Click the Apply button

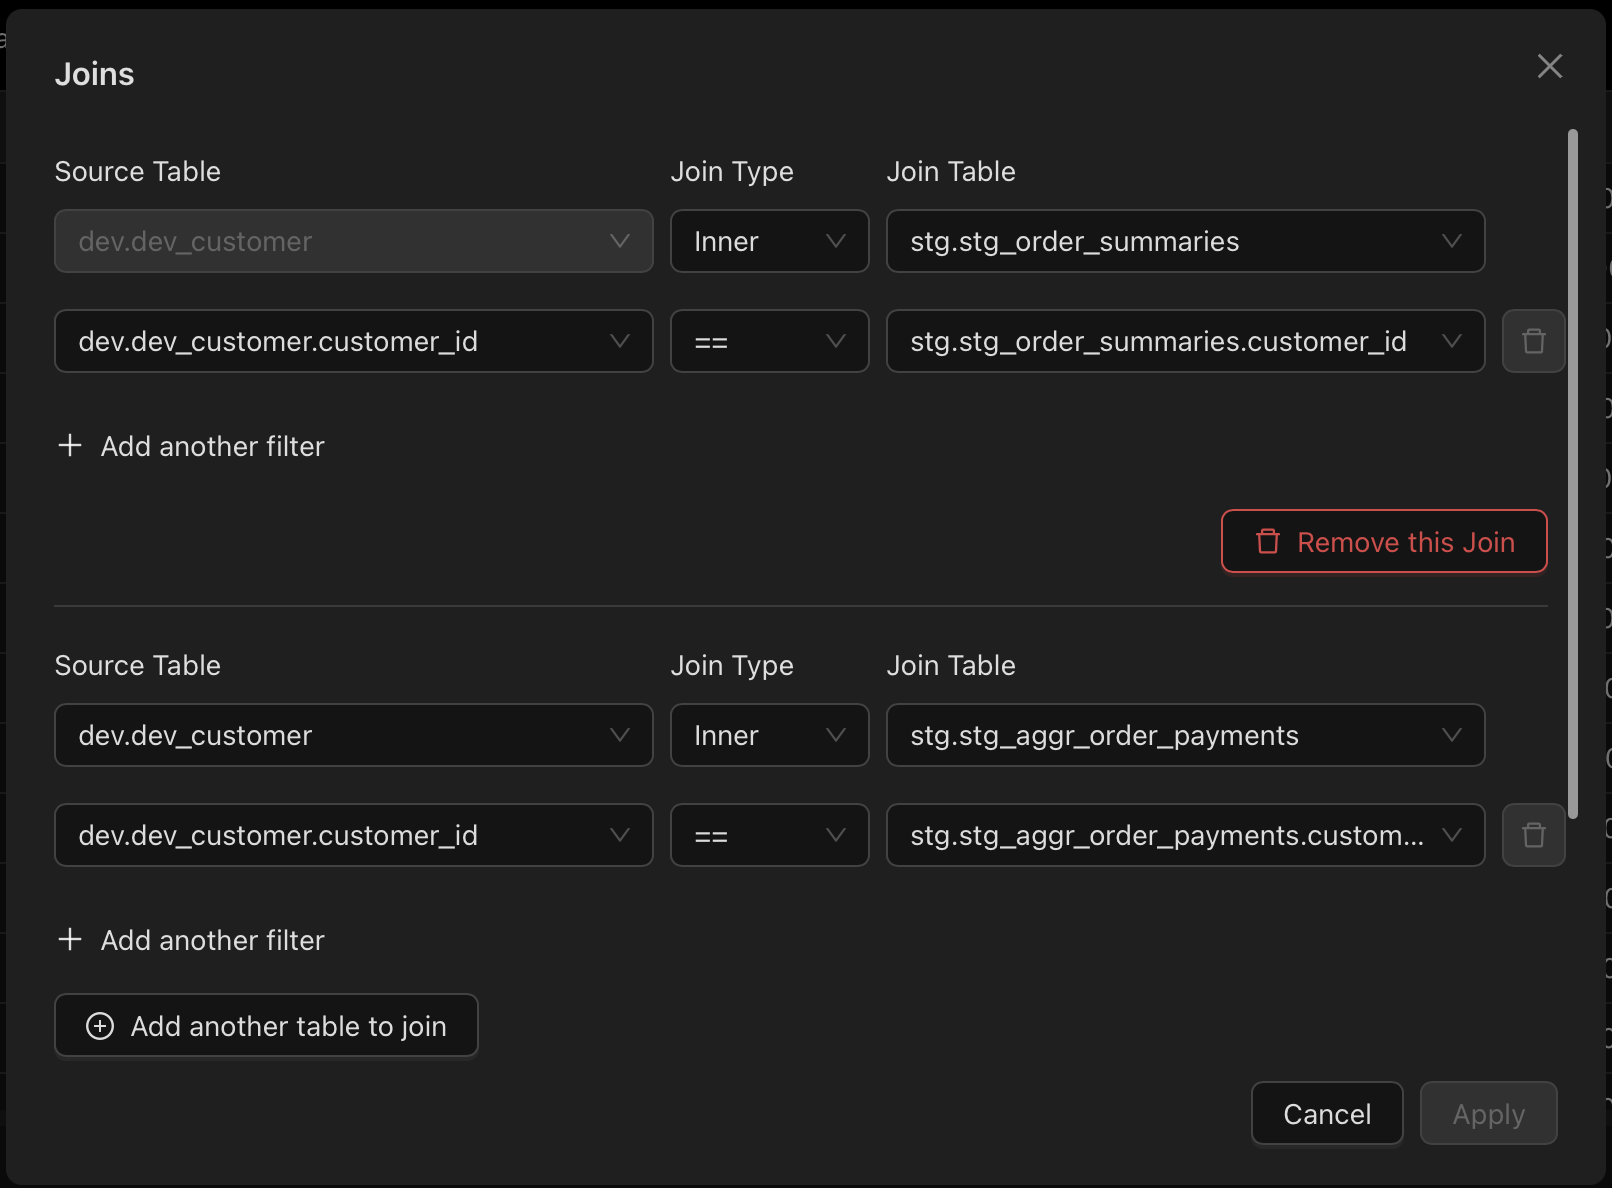pos(1488,1114)
